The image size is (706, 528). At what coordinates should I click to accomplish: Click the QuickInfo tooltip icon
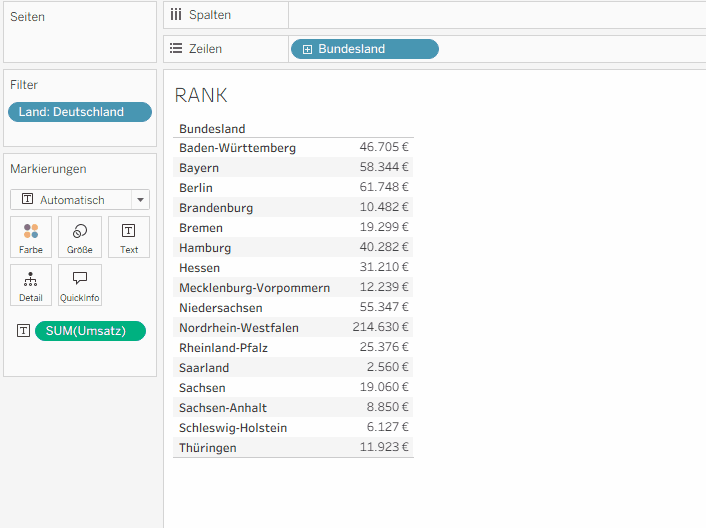click(80, 284)
